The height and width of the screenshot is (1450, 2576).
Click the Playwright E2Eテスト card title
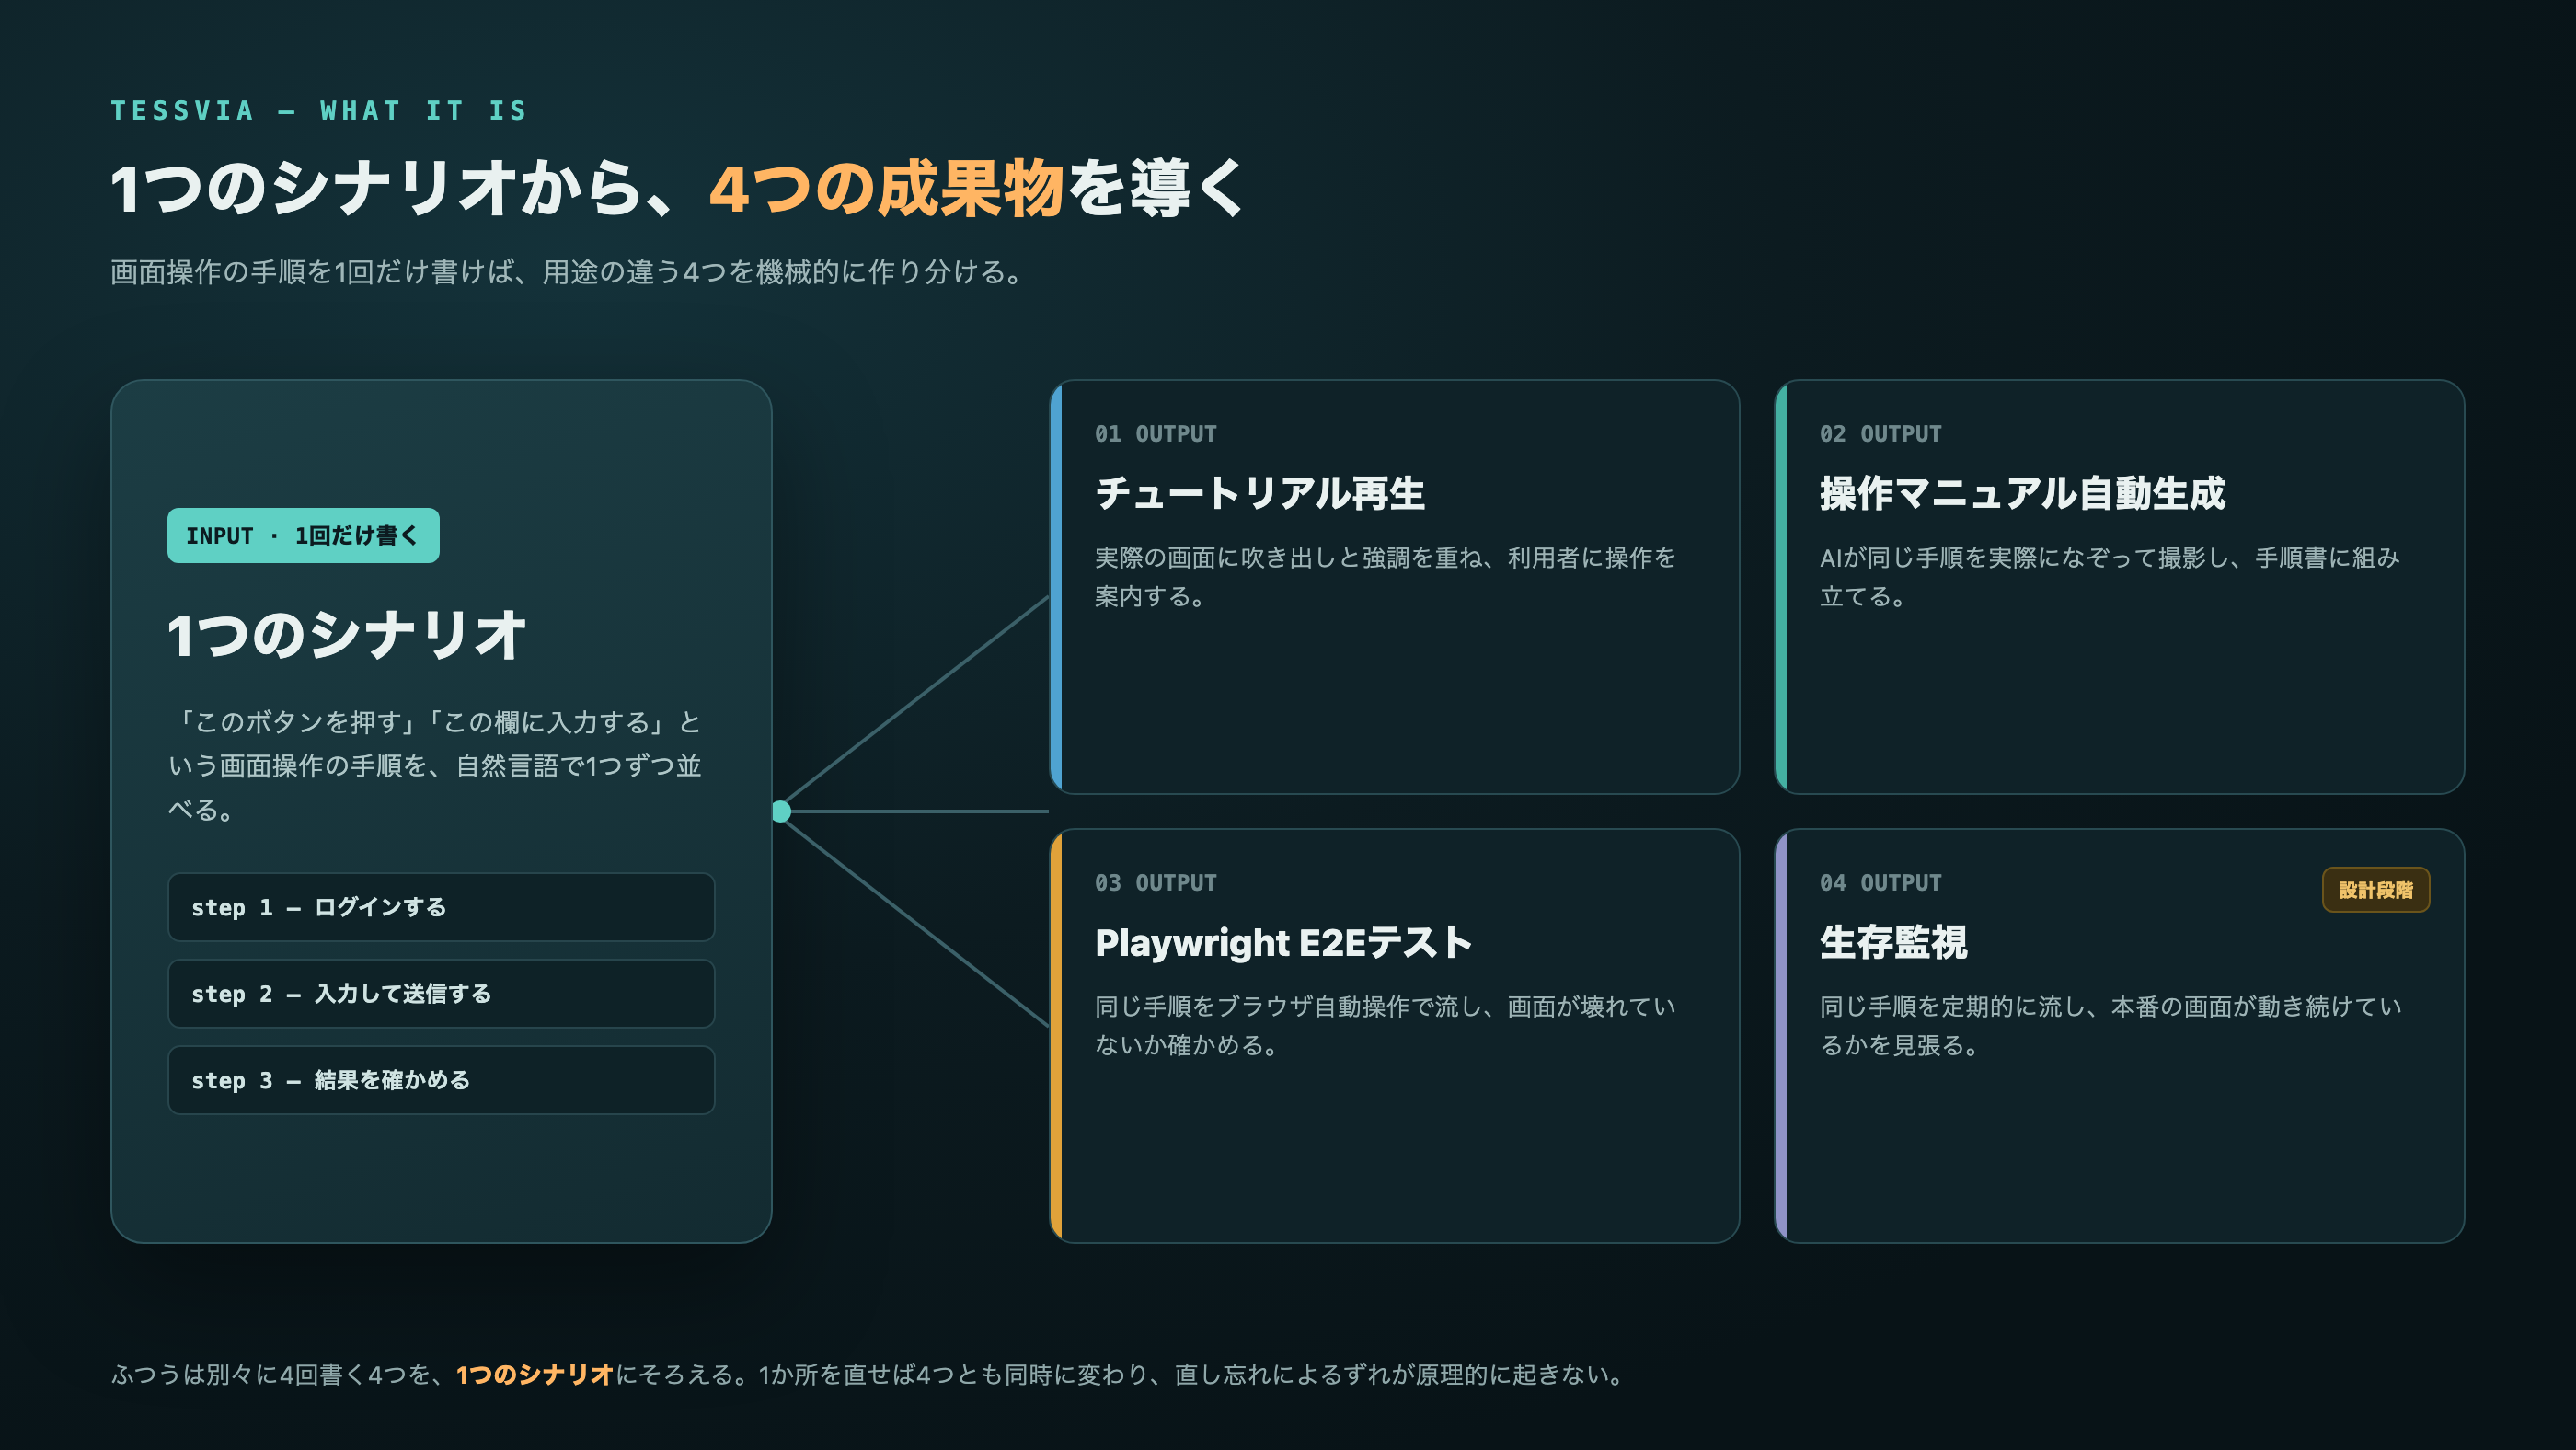(x=1283, y=942)
